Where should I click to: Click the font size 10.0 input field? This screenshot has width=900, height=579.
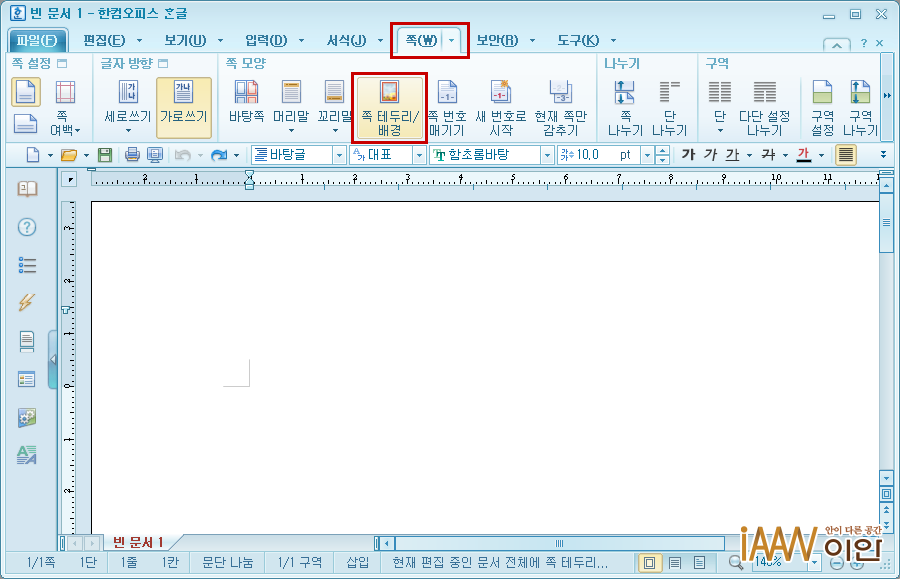(x=599, y=155)
